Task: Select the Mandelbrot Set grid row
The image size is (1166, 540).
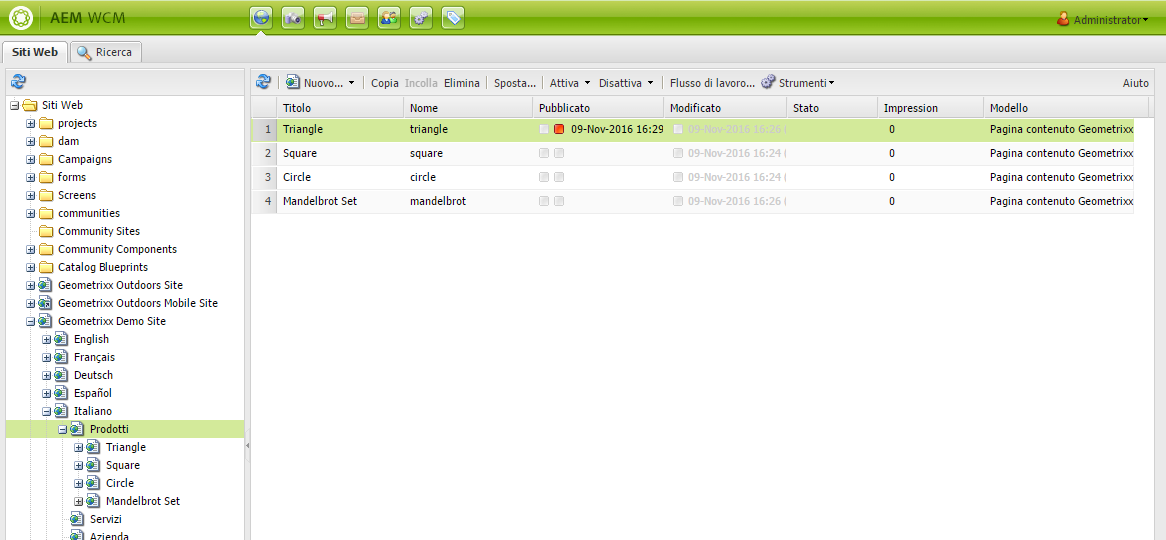Action: point(692,202)
